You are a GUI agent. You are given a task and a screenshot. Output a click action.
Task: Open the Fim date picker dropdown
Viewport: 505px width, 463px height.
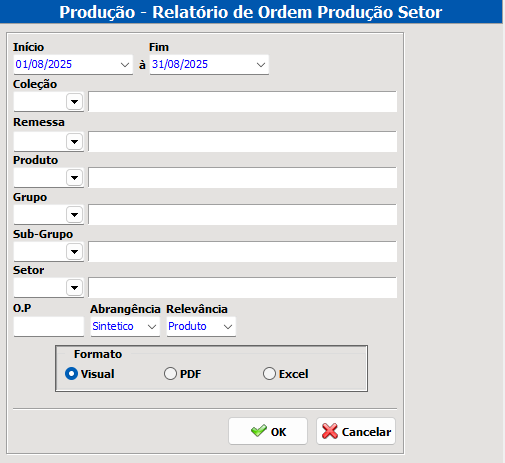pyautogui.click(x=261, y=65)
